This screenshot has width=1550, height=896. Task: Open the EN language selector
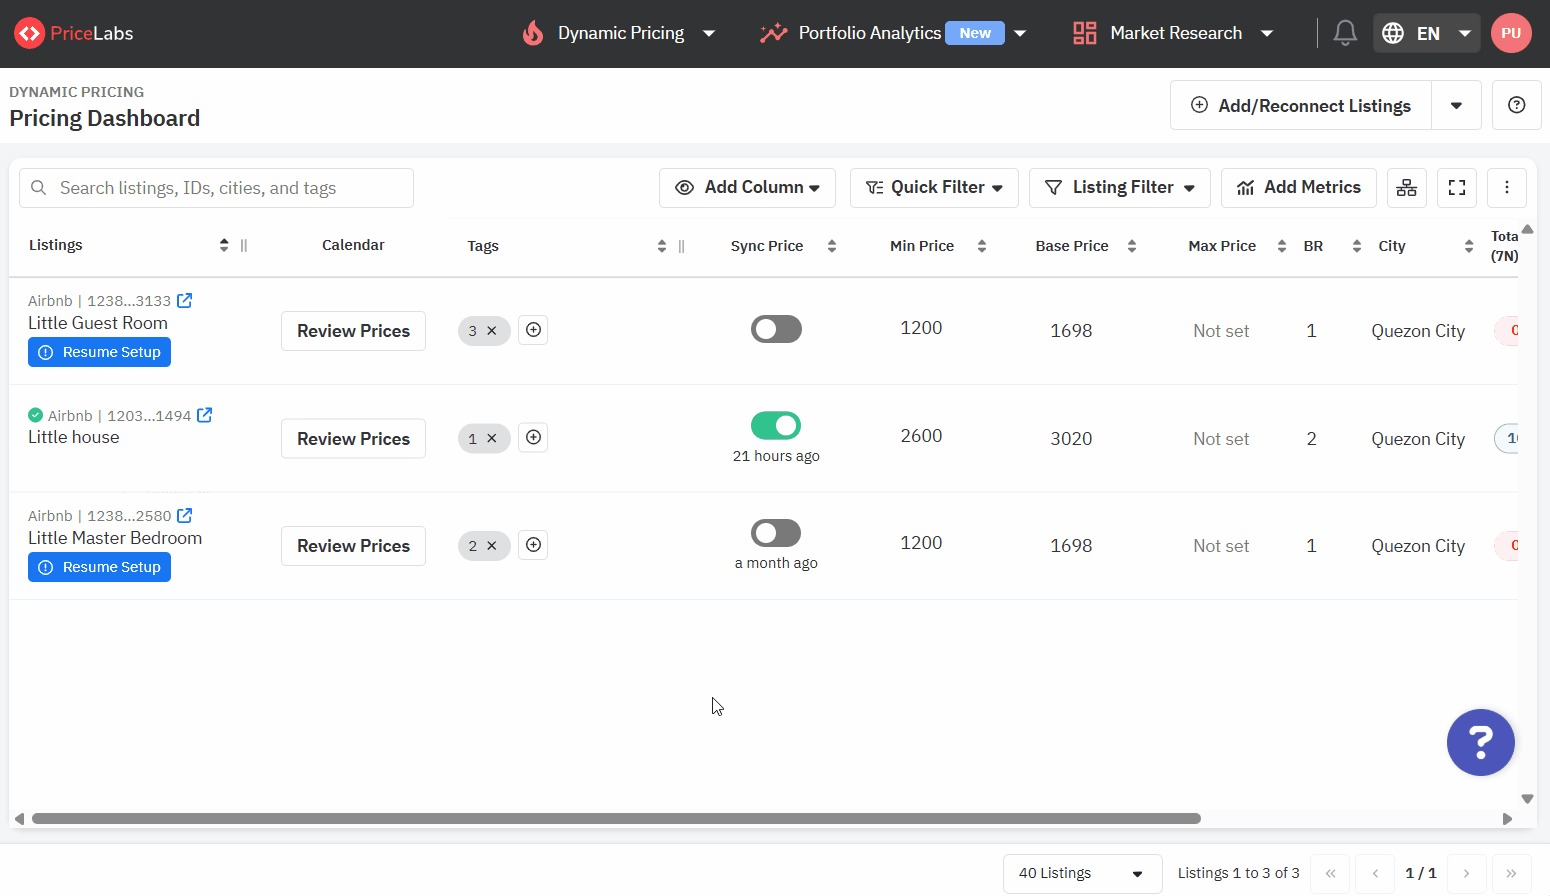(x=1427, y=33)
